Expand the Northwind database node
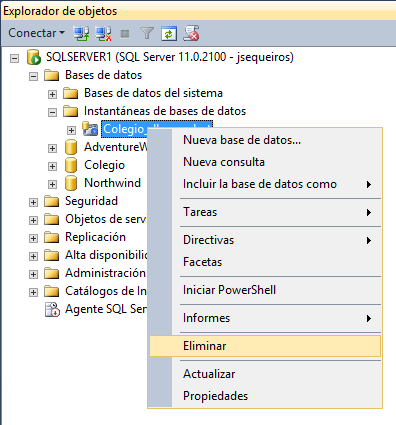The height and width of the screenshot is (425, 396). tap(52, 184)
